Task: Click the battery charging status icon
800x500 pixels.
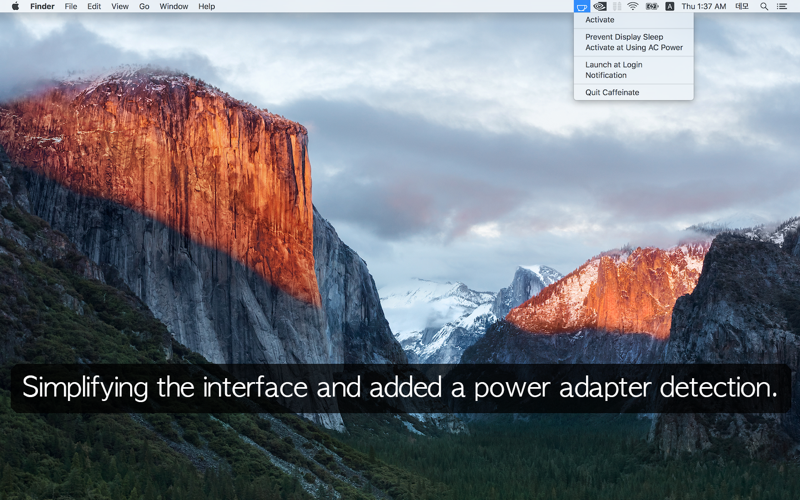Action: point(652,6)
